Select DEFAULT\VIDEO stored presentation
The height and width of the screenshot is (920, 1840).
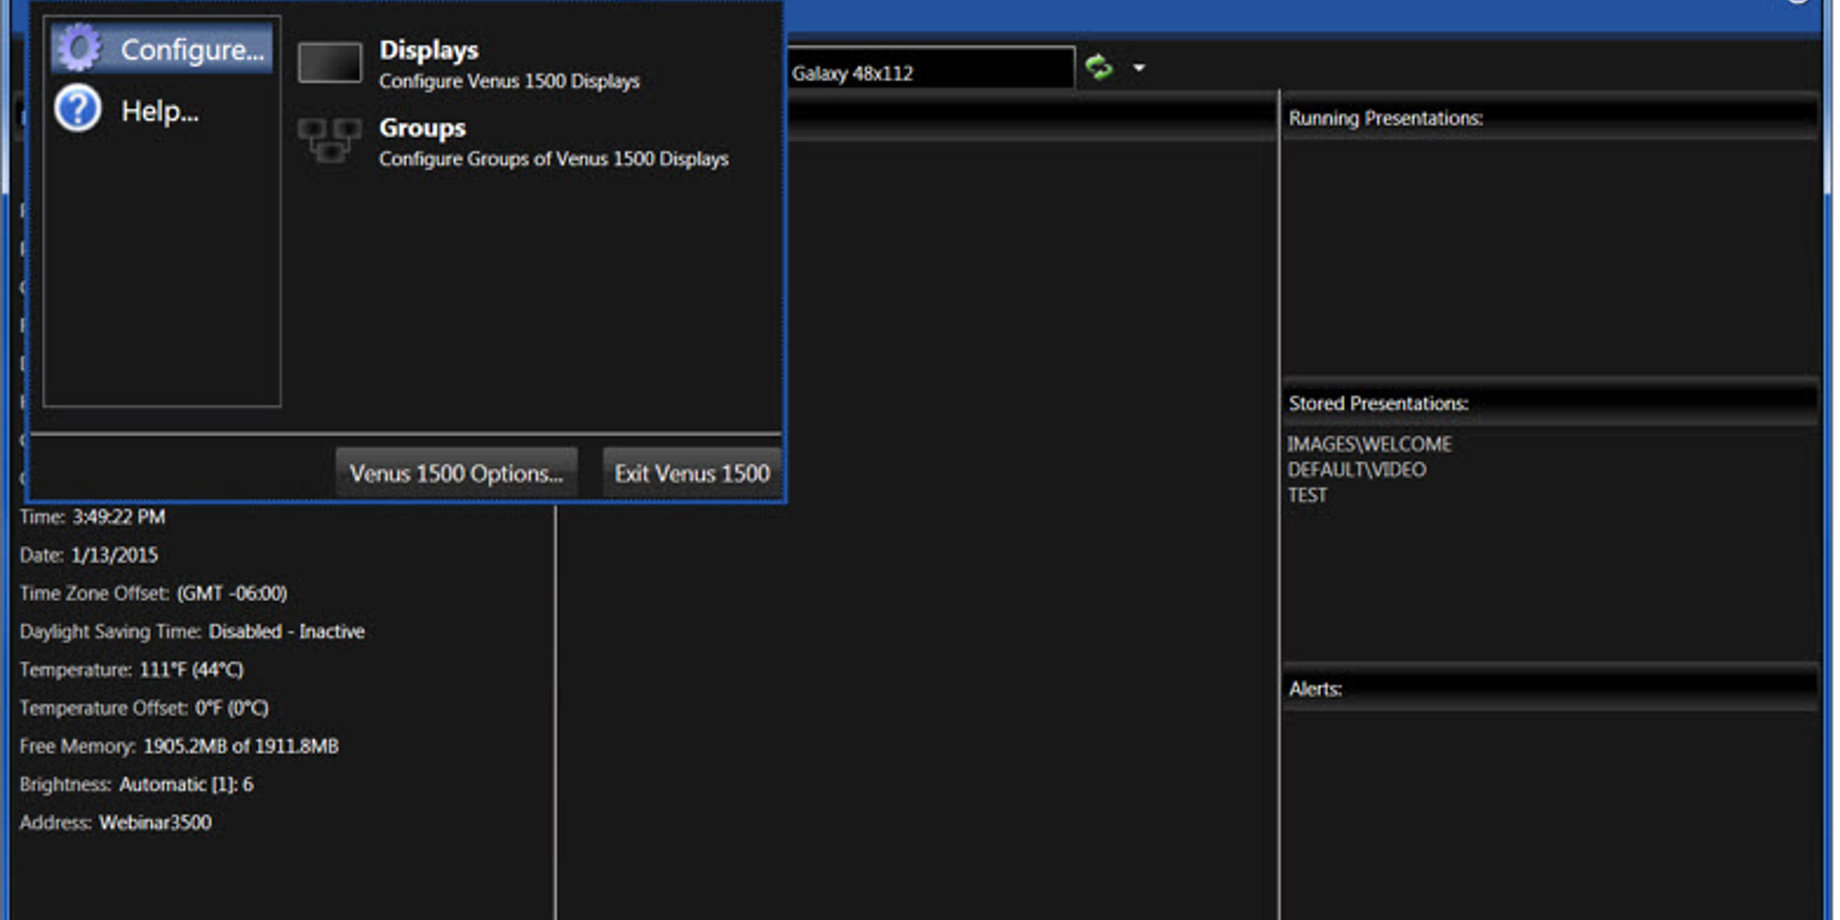click(x=1356, y=470)
